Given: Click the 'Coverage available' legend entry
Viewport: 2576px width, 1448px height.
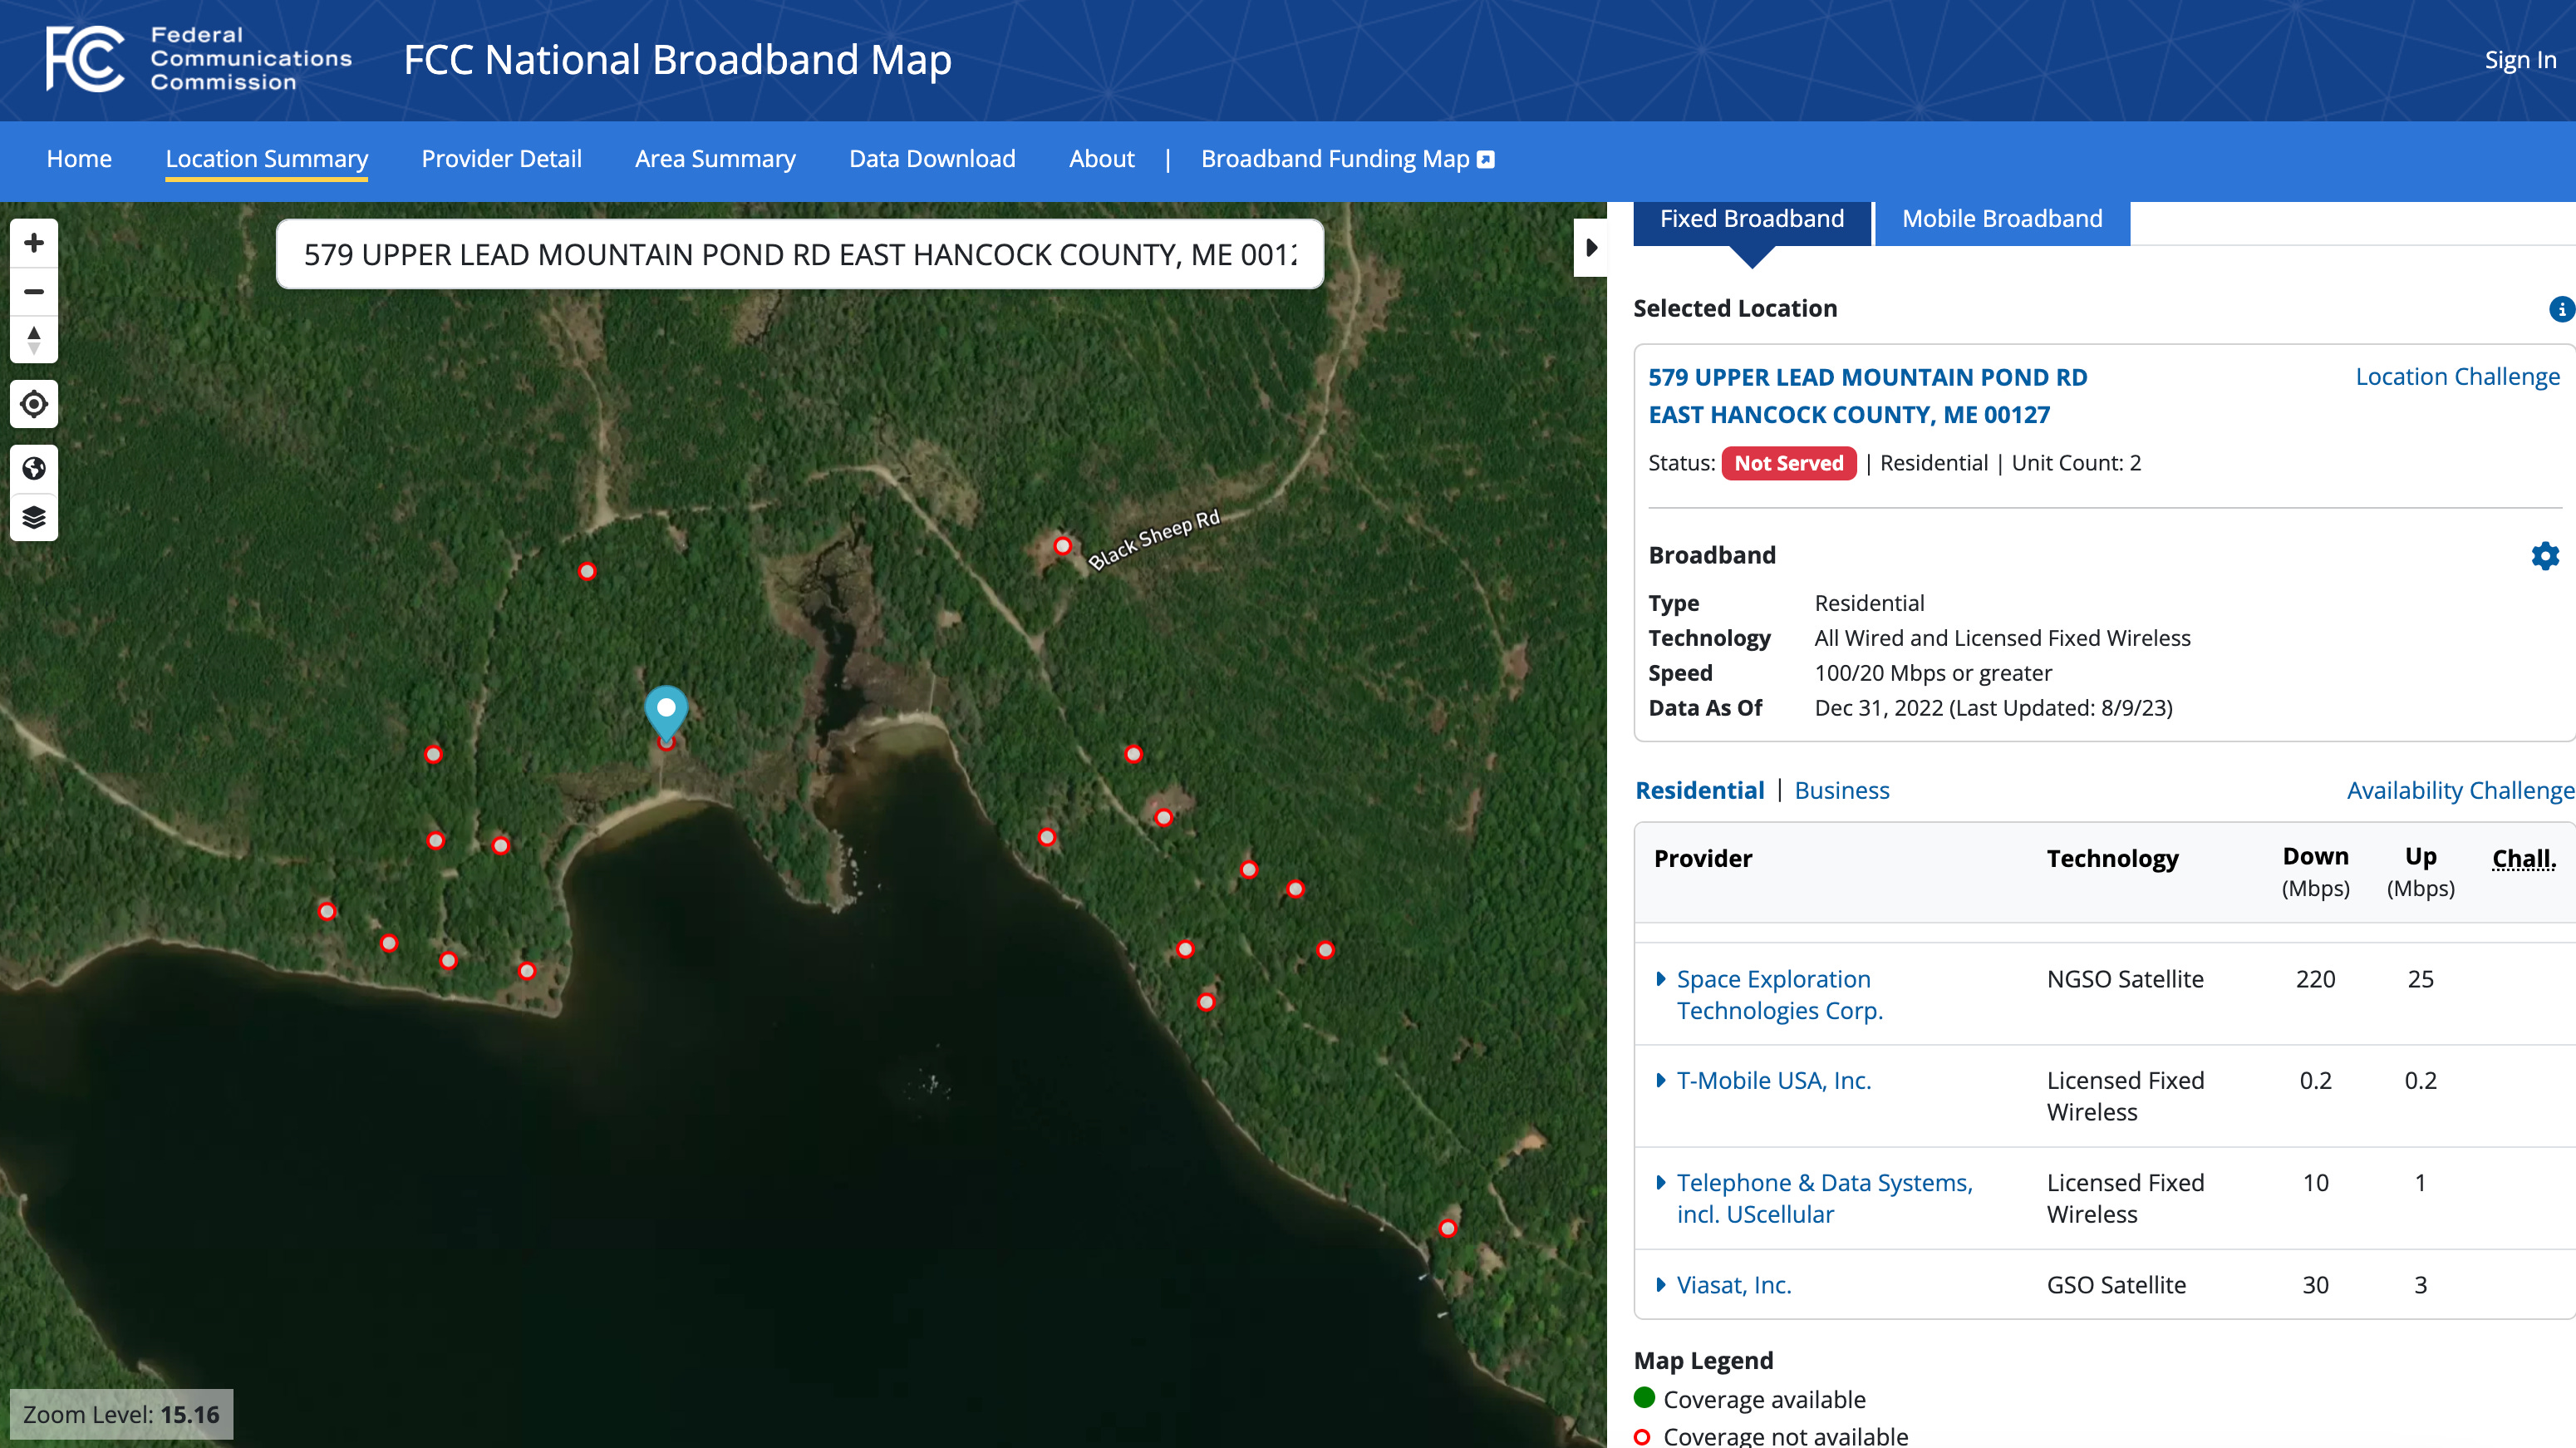Looking at the screenshot, I should coord(1750,1399).
